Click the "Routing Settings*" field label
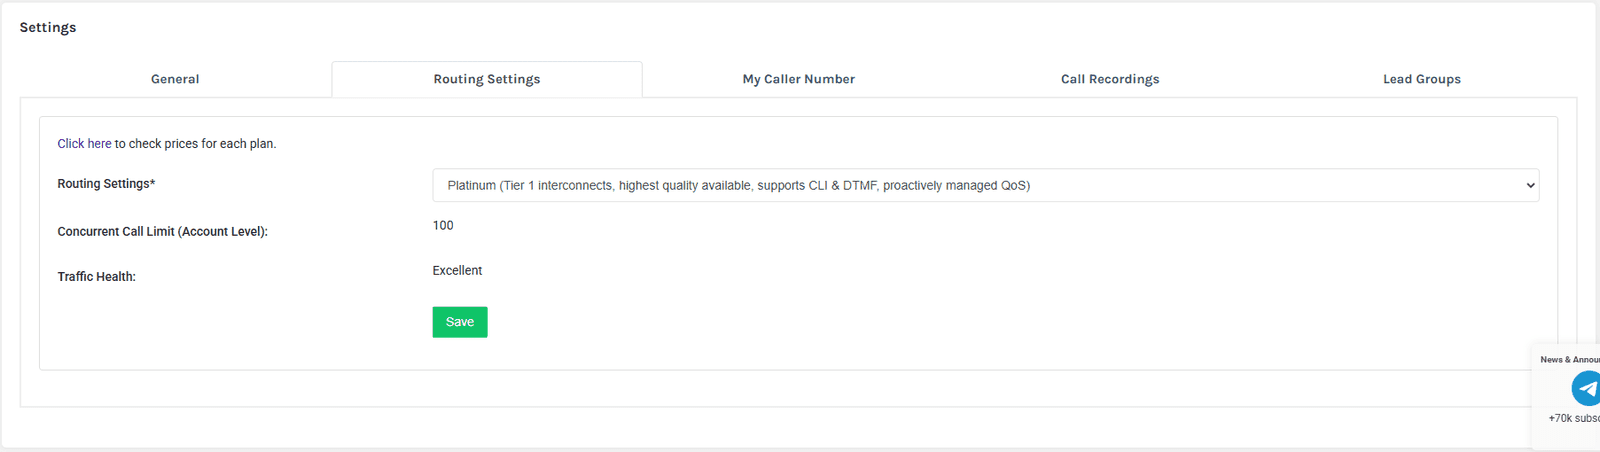 pyautogui.click(x=106, y=184)
